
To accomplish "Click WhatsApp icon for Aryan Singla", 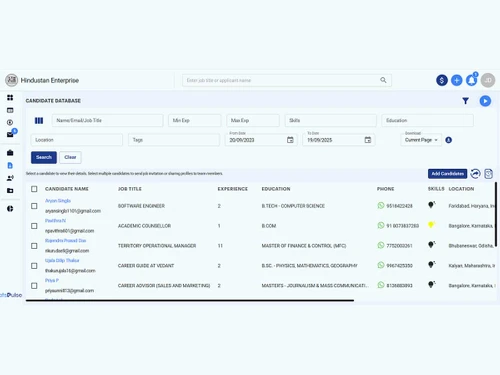I will pyautogui.click(x=381, y=205).
